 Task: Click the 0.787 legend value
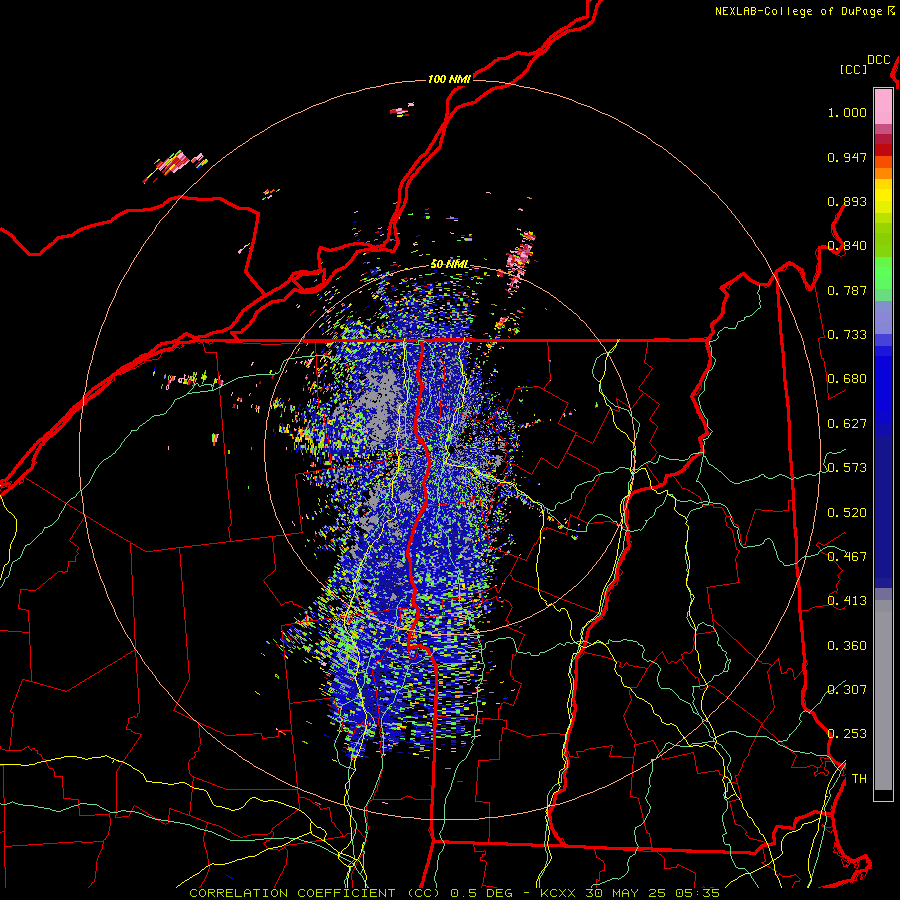click(847, 290)
